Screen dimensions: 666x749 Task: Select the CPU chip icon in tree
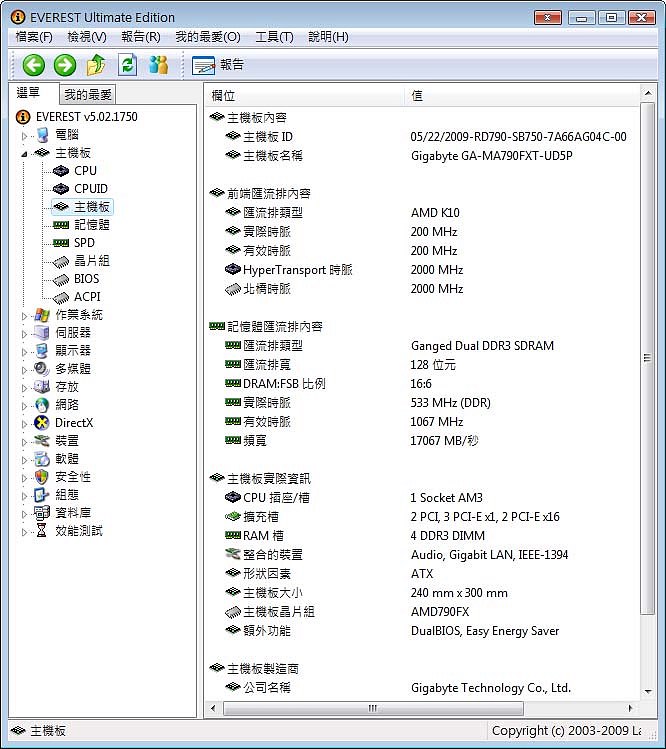click(61, 171)
